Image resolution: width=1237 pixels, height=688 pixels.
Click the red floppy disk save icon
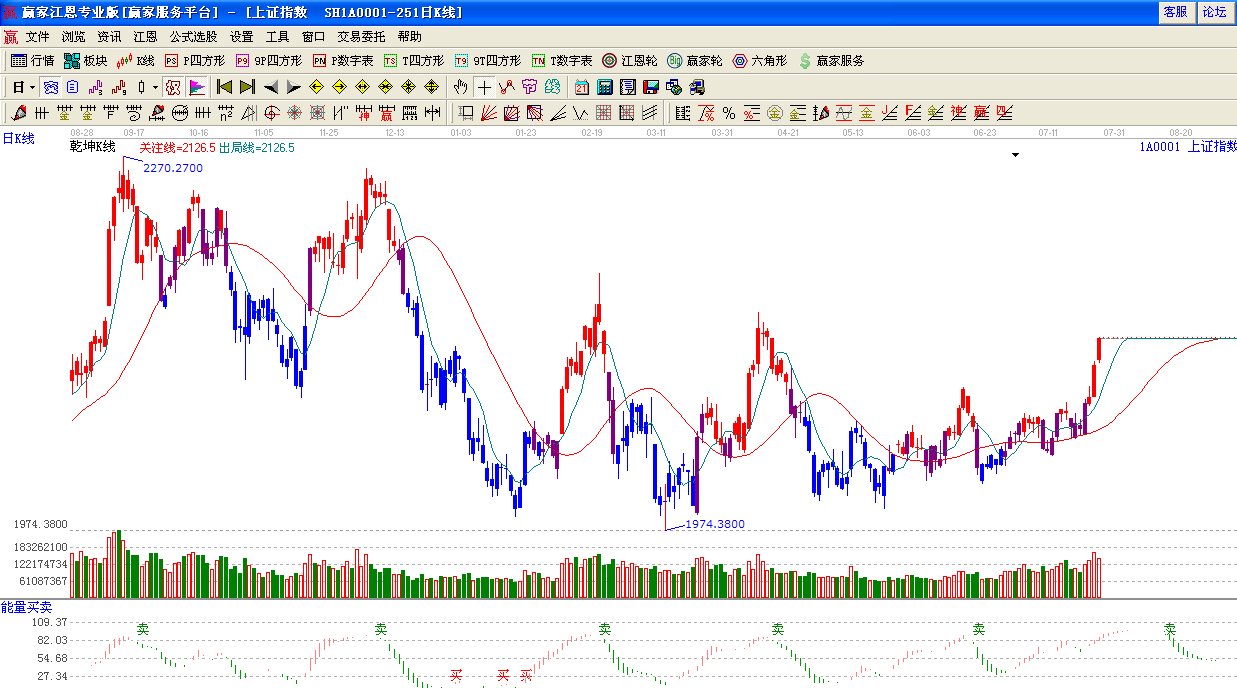tap(651, 87)
